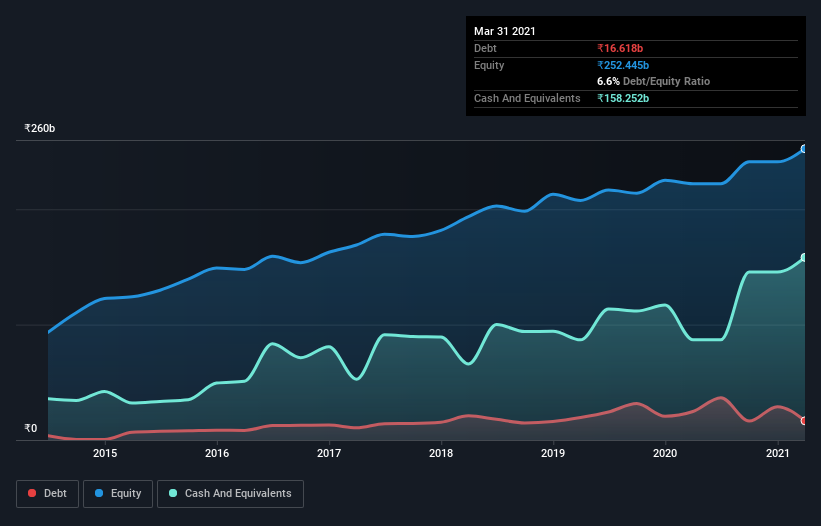Viewport: 821px width, 526px height.
Task: Click the 2018 x-axis label
Action: point(441,453)
